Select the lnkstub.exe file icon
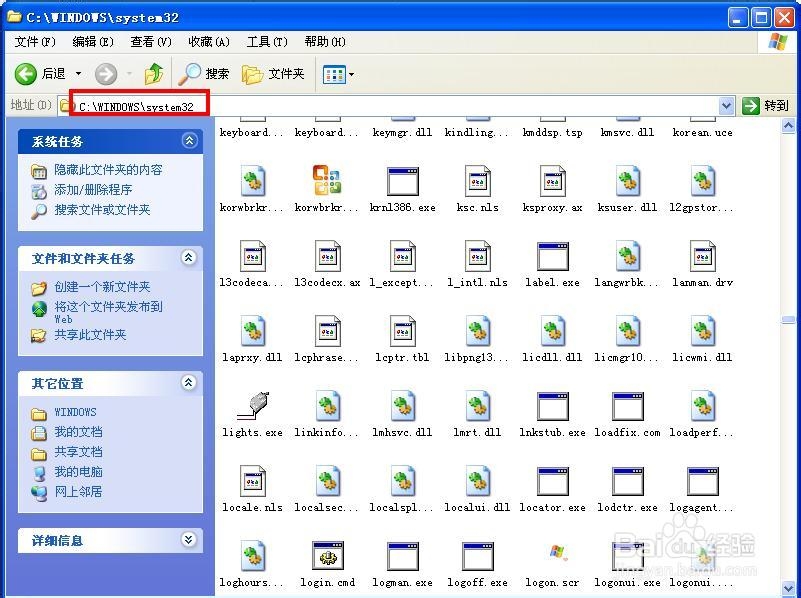Screen dimensions: 801x598 [x=553, y=406]
